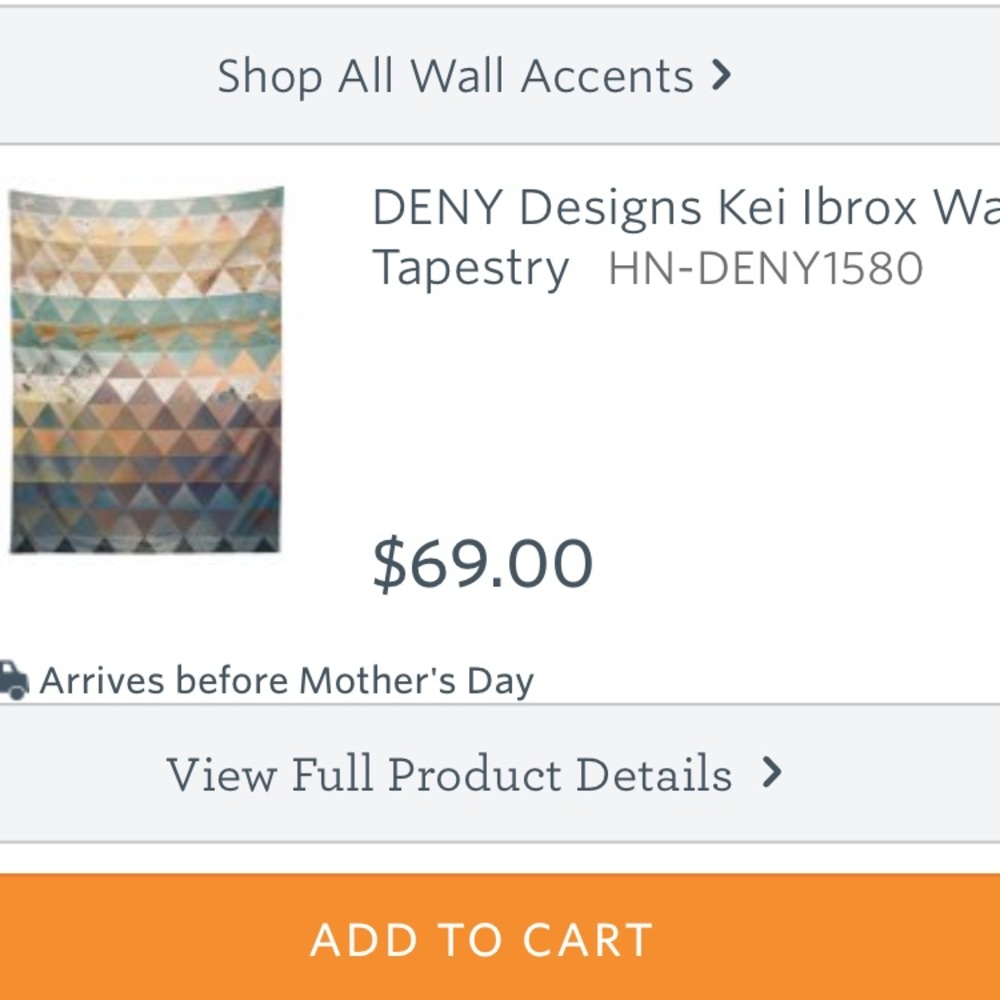This screenshot has width=1000, height=1000.
Task: Click the chevron beside View Full Product Details
Action: point(770,773)
